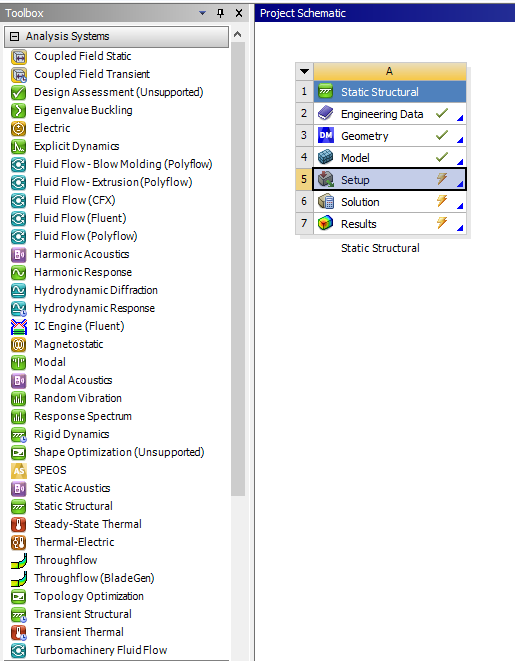Click the Setup status lightning icon
515x661 pixels.
point(442,179)
